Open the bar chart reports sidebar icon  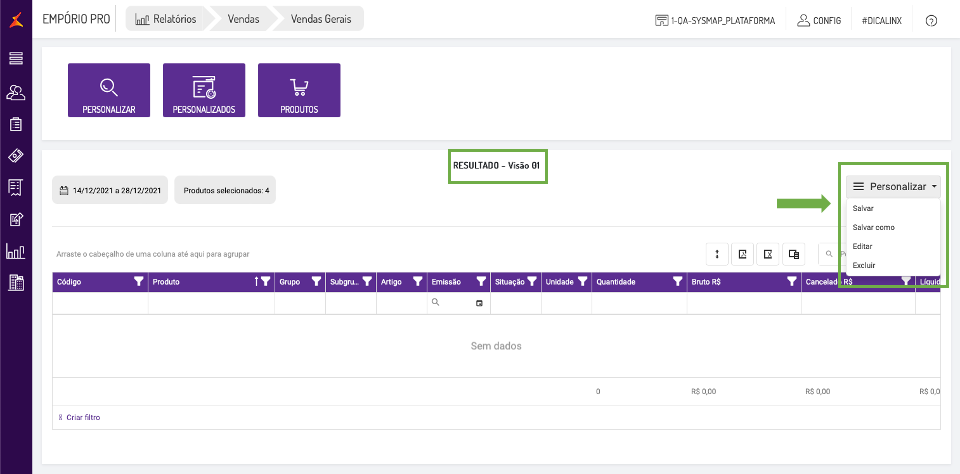pos(16,251)
